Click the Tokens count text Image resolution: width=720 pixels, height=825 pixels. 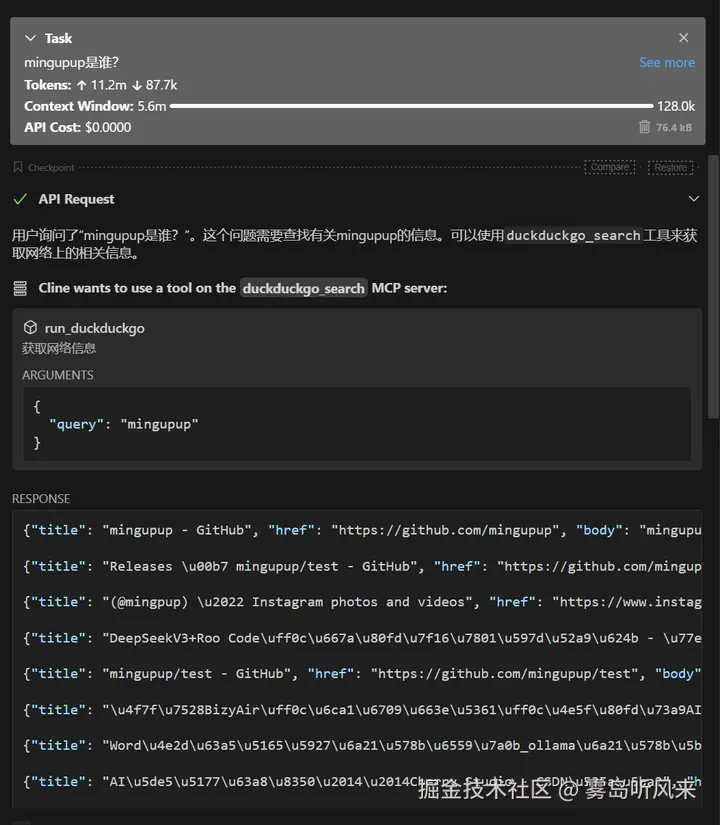[101, 85]
